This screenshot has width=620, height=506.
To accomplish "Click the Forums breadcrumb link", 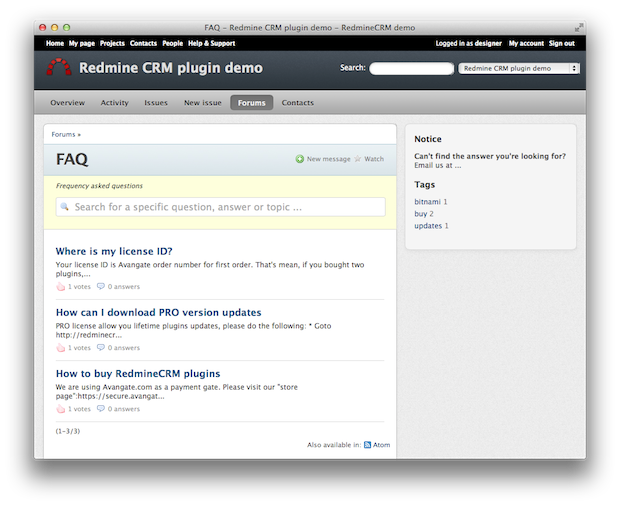I will click(x=63, y=133).
